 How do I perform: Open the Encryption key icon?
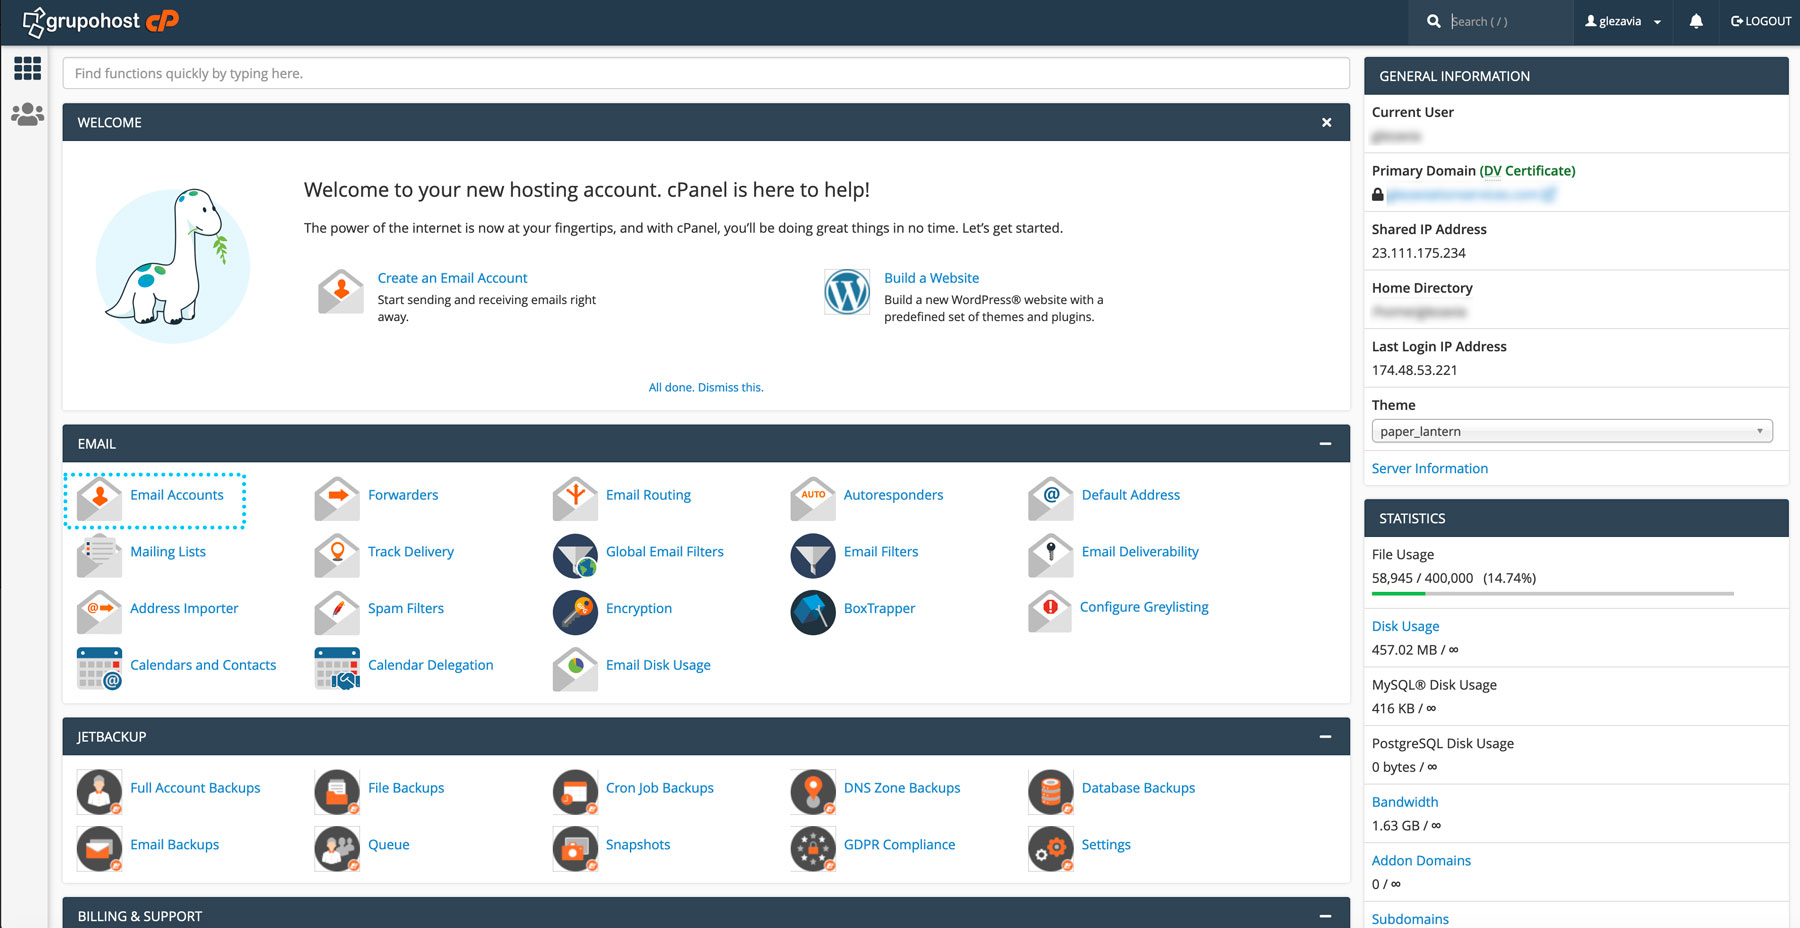[x=575, y=612]
